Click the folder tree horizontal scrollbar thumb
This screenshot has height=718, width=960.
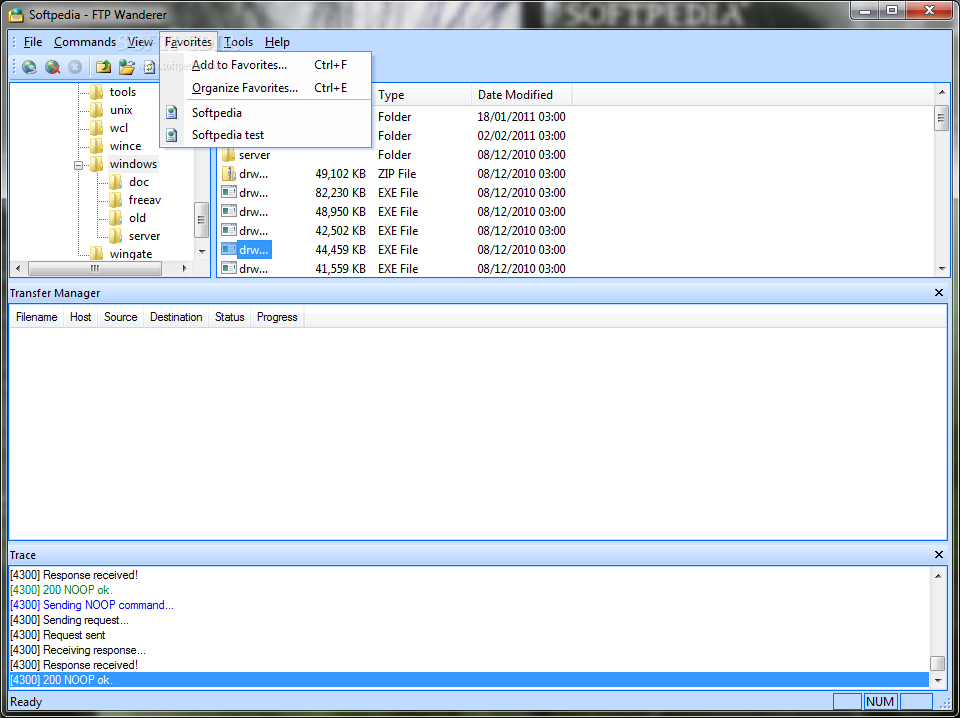coord(95,268)
